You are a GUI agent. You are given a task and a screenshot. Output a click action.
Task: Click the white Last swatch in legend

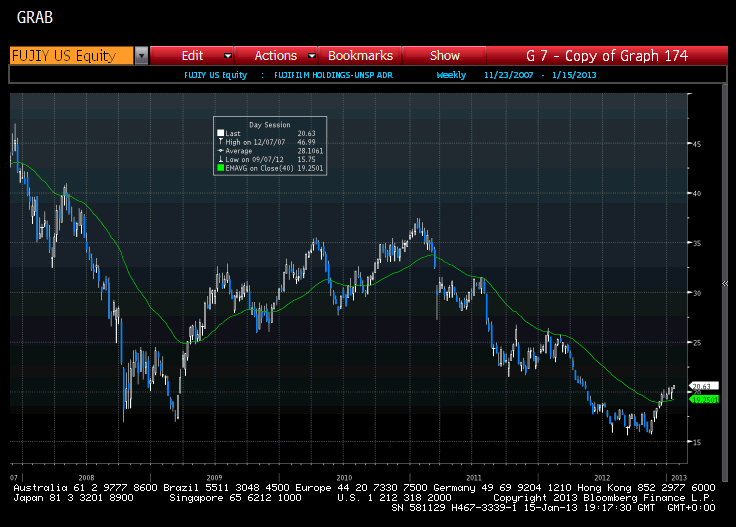click(221, 133)
